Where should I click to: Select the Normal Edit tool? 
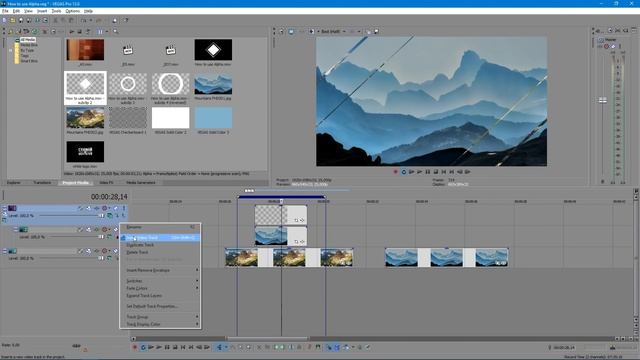(x=220, y=347)
